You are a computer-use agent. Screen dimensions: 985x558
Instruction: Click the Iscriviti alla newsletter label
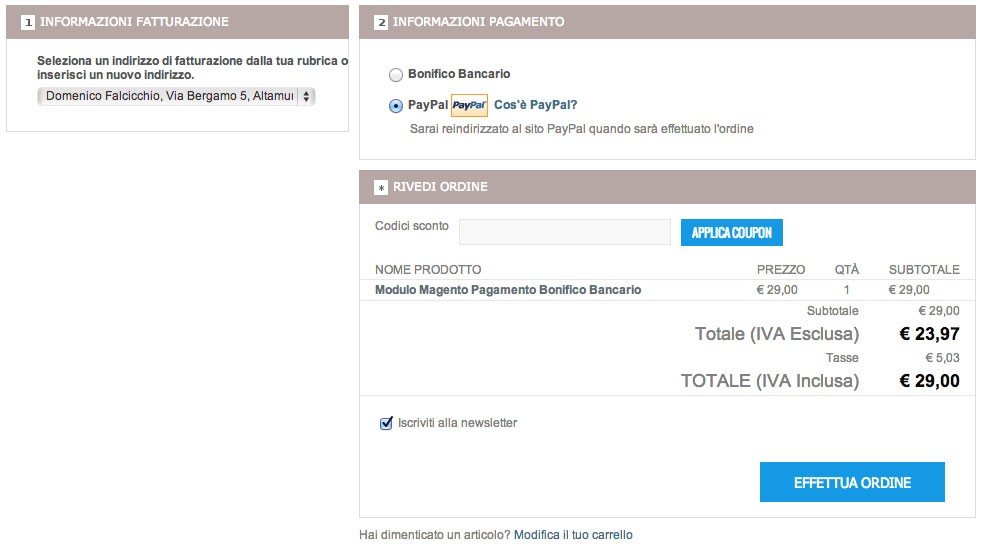click(x=457, y=423)
